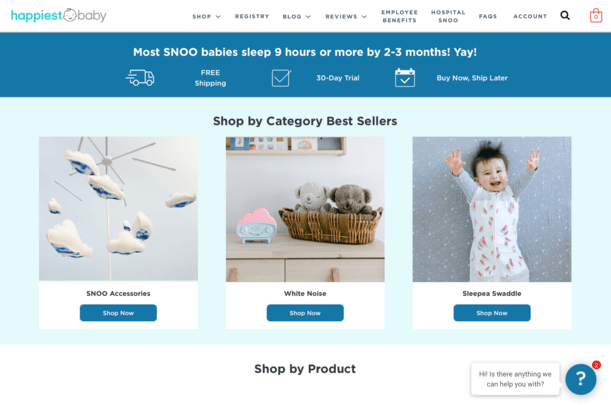Click the free shipping truck icon
611x405 pixels.
pos(140,78)
